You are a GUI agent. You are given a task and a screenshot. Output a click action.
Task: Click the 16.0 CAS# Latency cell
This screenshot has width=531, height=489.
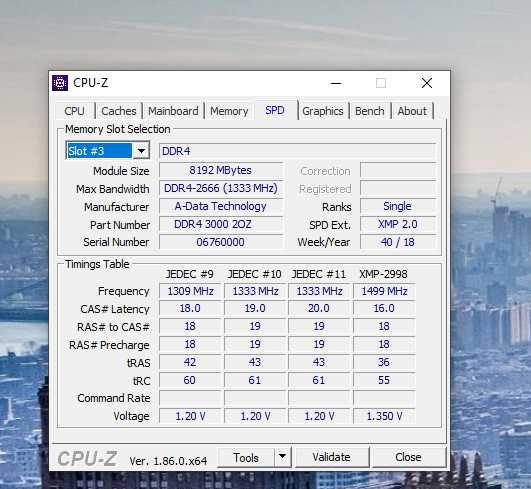(384, 309)
